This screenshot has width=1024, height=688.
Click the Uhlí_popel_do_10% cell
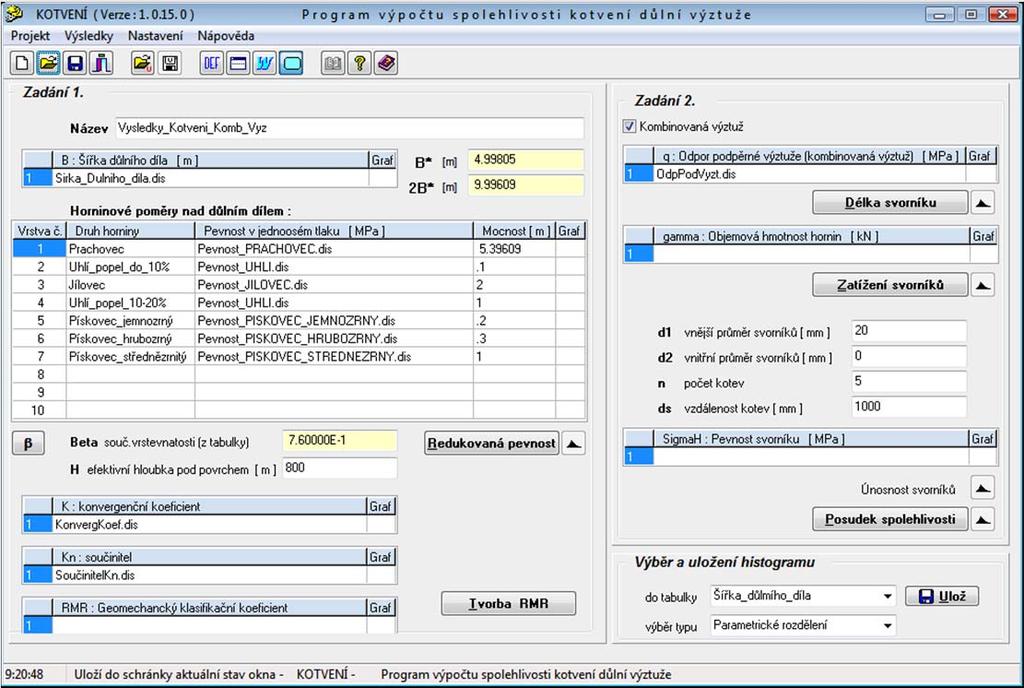pyautogui.click(x=130, y=267)
